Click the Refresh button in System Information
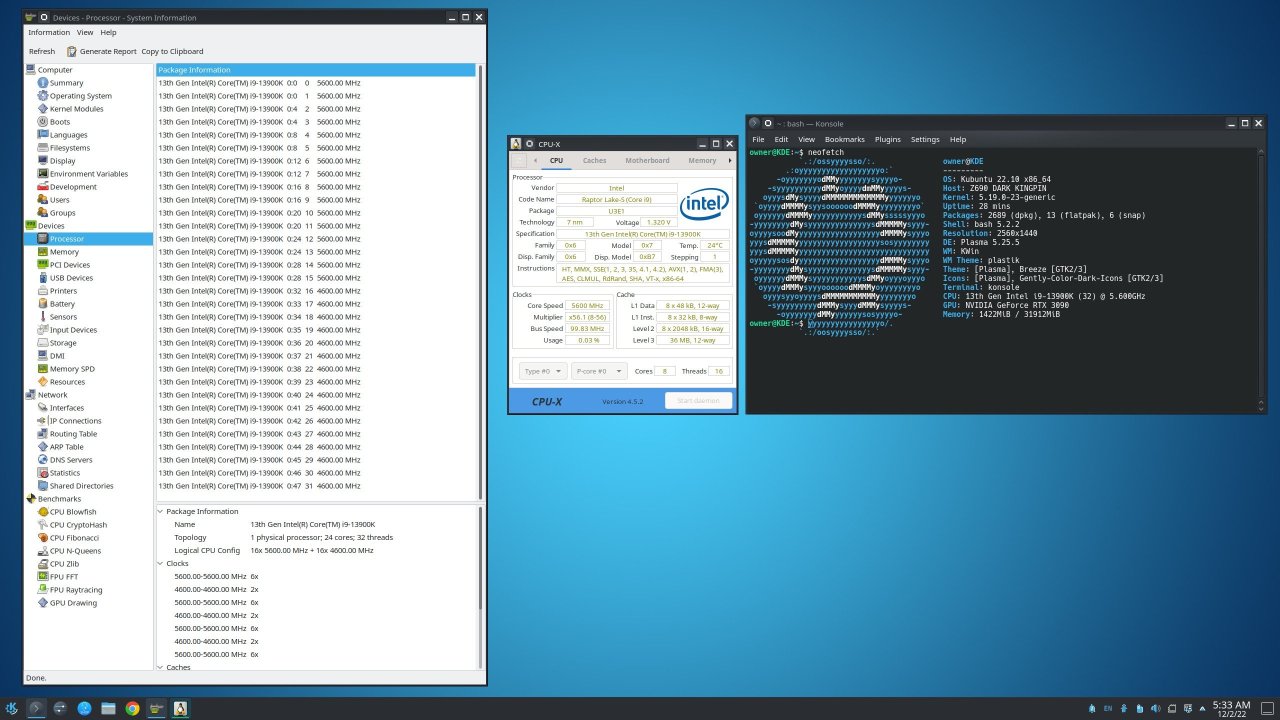Image resolution: width=1280 pixels, height=720 pixels. coord(42,51)
